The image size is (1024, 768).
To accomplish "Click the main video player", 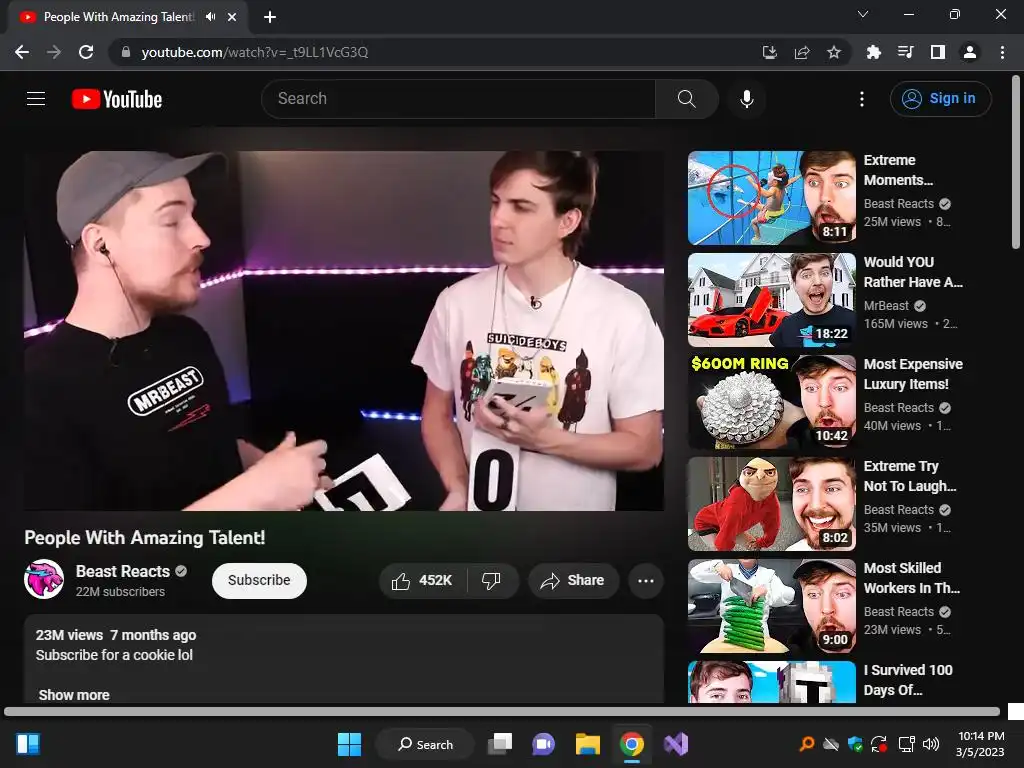I will click(x=344, y=330).
